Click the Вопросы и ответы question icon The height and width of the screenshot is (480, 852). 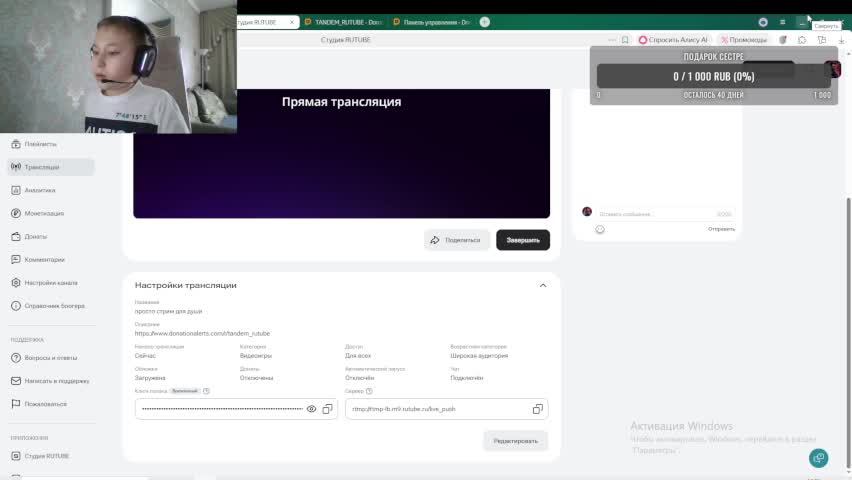(16, 358)
